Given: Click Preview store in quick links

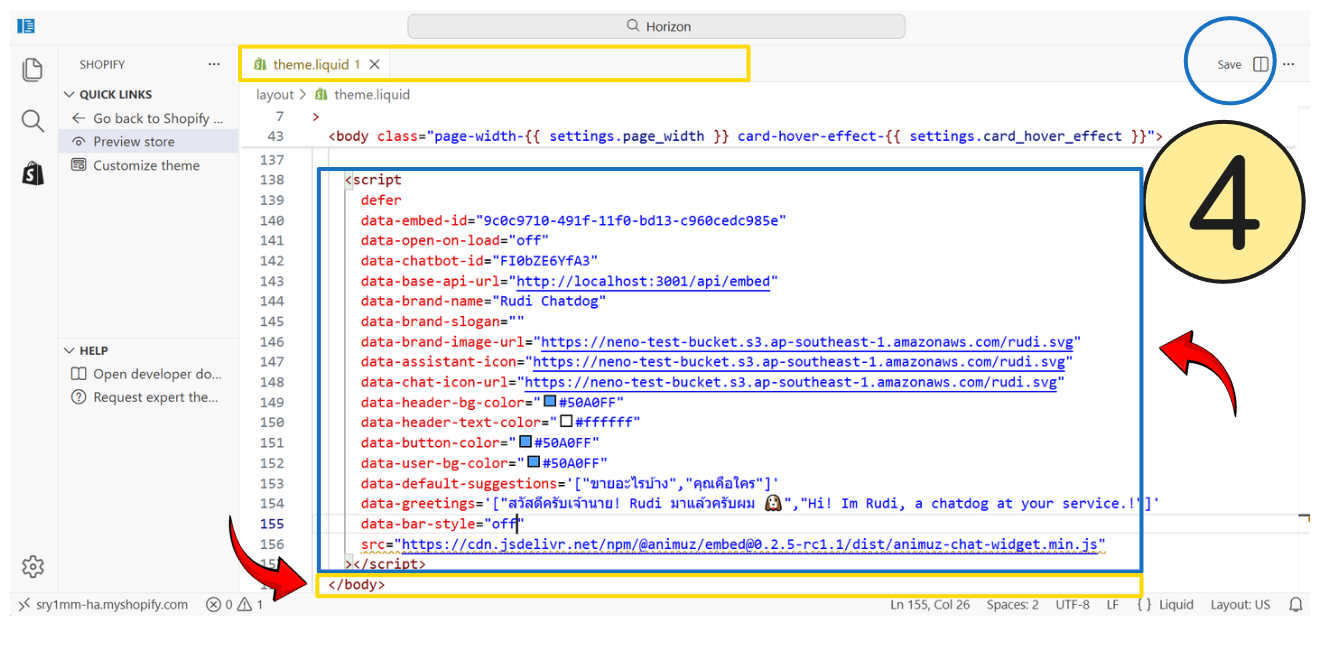Looking at the screenshot, I should coord(133,142).
